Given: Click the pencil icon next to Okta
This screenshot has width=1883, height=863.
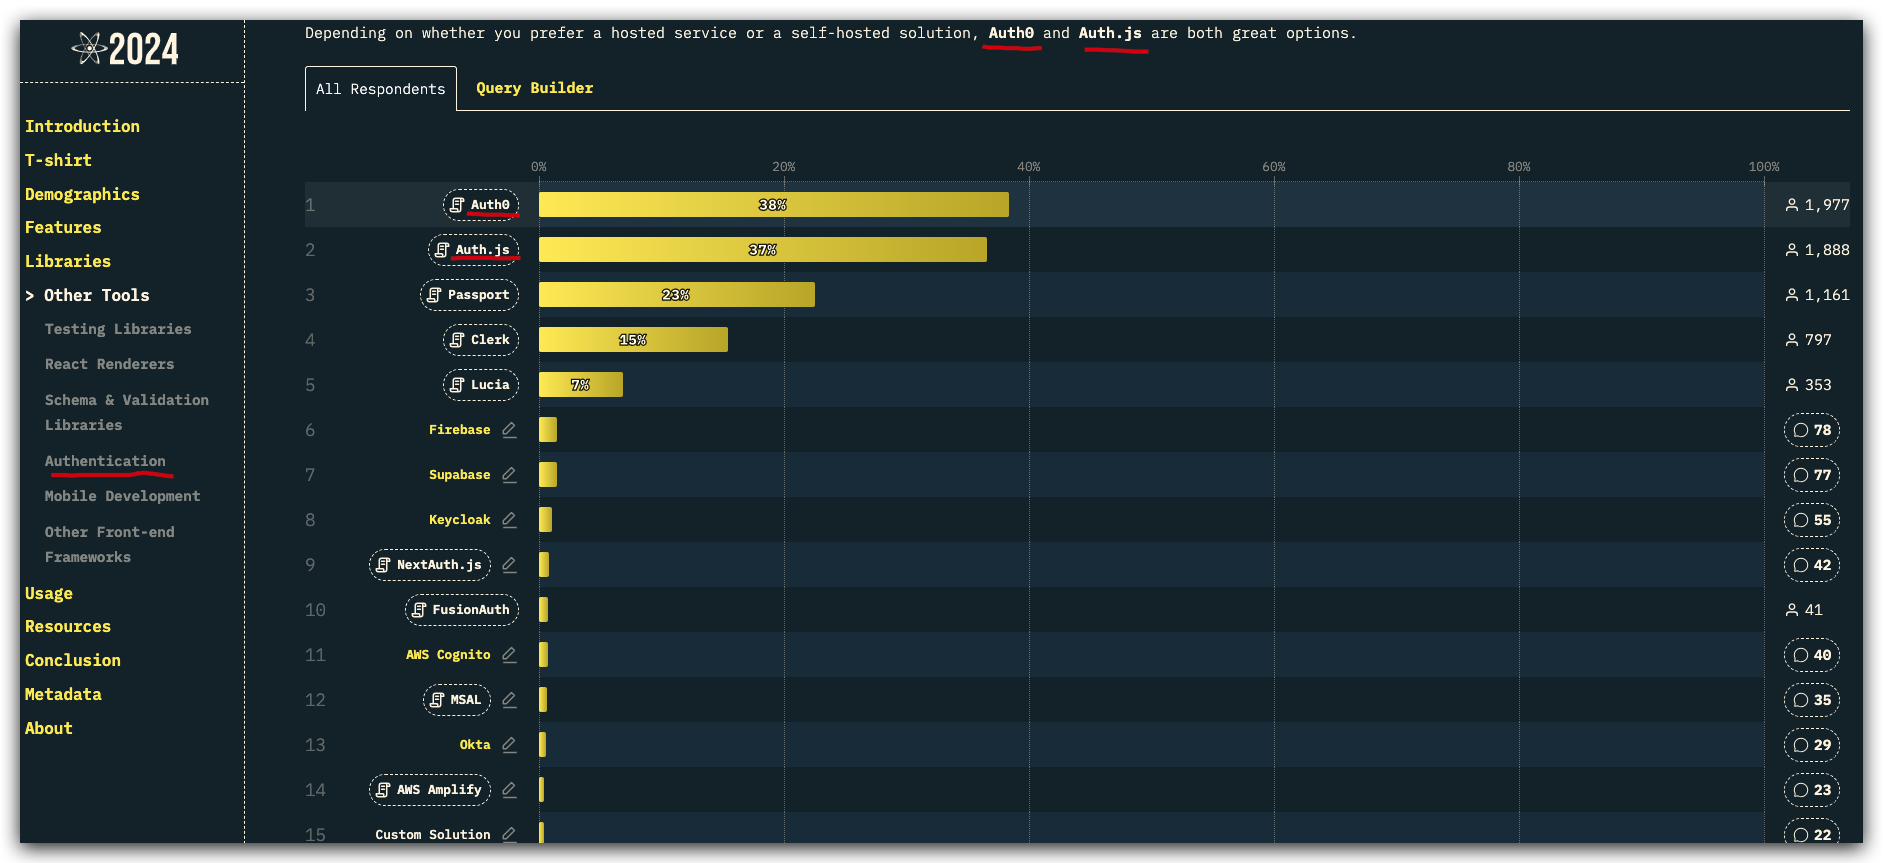Looking at the screenshot, I should 509,745.
